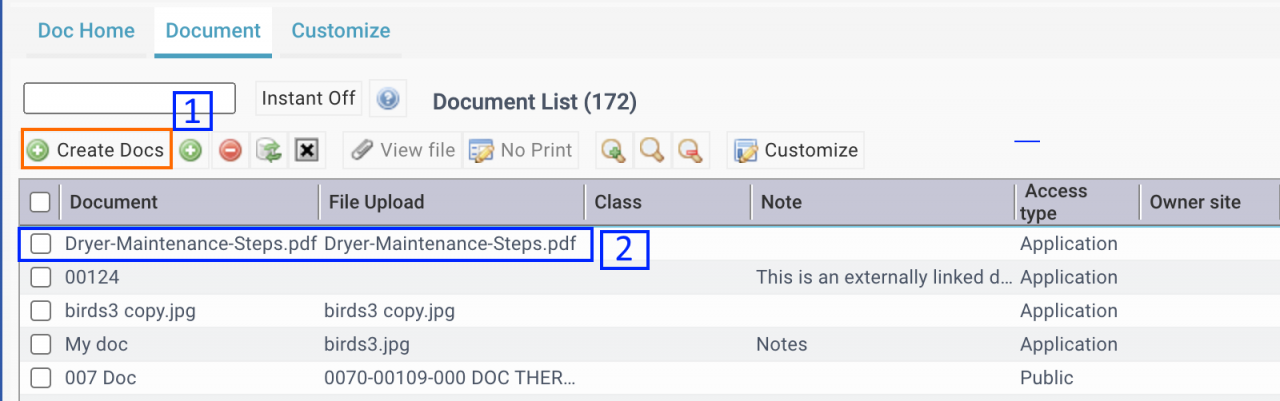Click the plain magnifier reset zoom icon
The image size is (1280, 401).
point(652,150)
